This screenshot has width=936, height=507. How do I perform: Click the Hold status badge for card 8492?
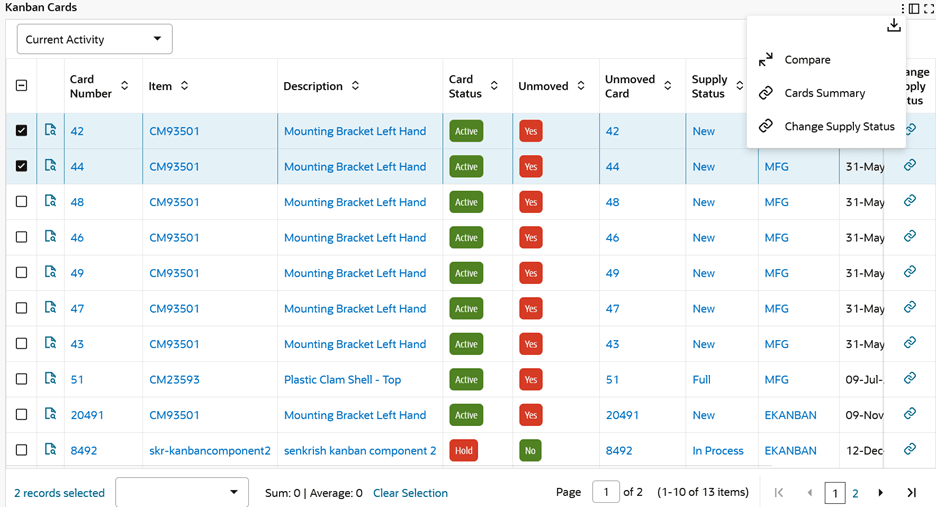464,450
